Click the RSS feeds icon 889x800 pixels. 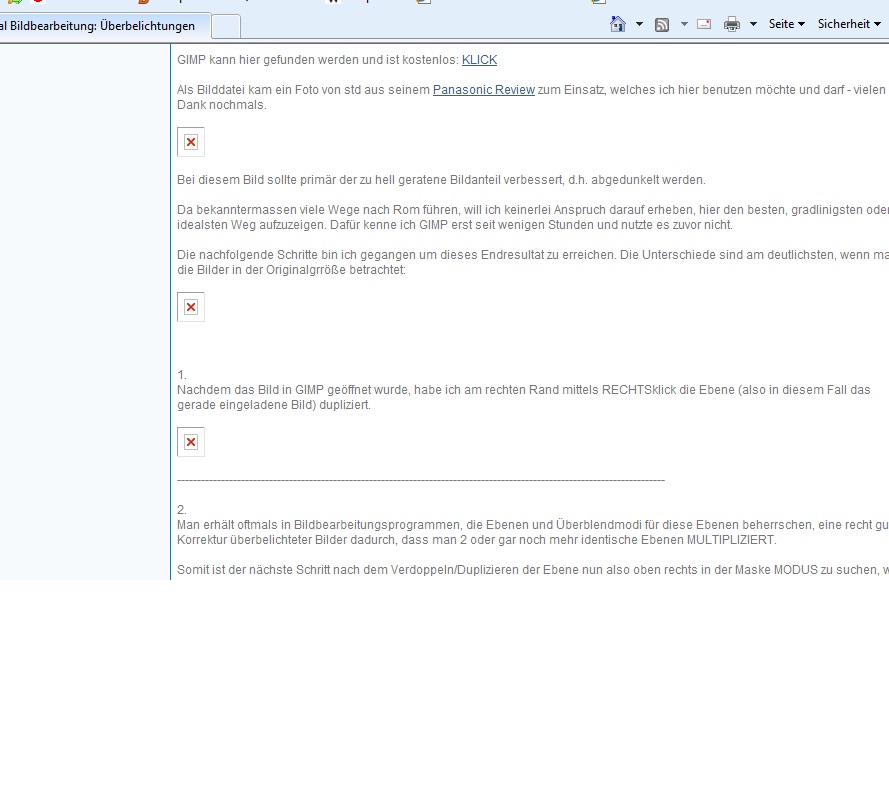662,24
